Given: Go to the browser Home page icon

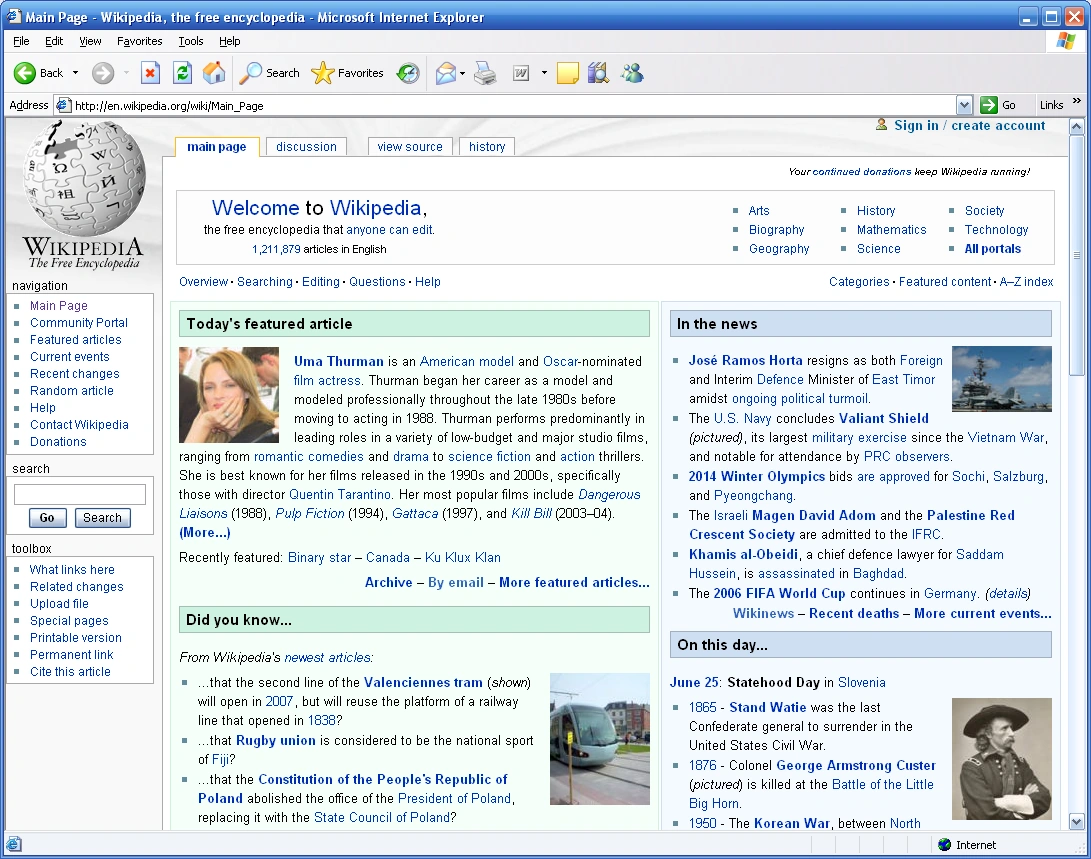Looking at the screenshot, I should click(x=214, y=73).
